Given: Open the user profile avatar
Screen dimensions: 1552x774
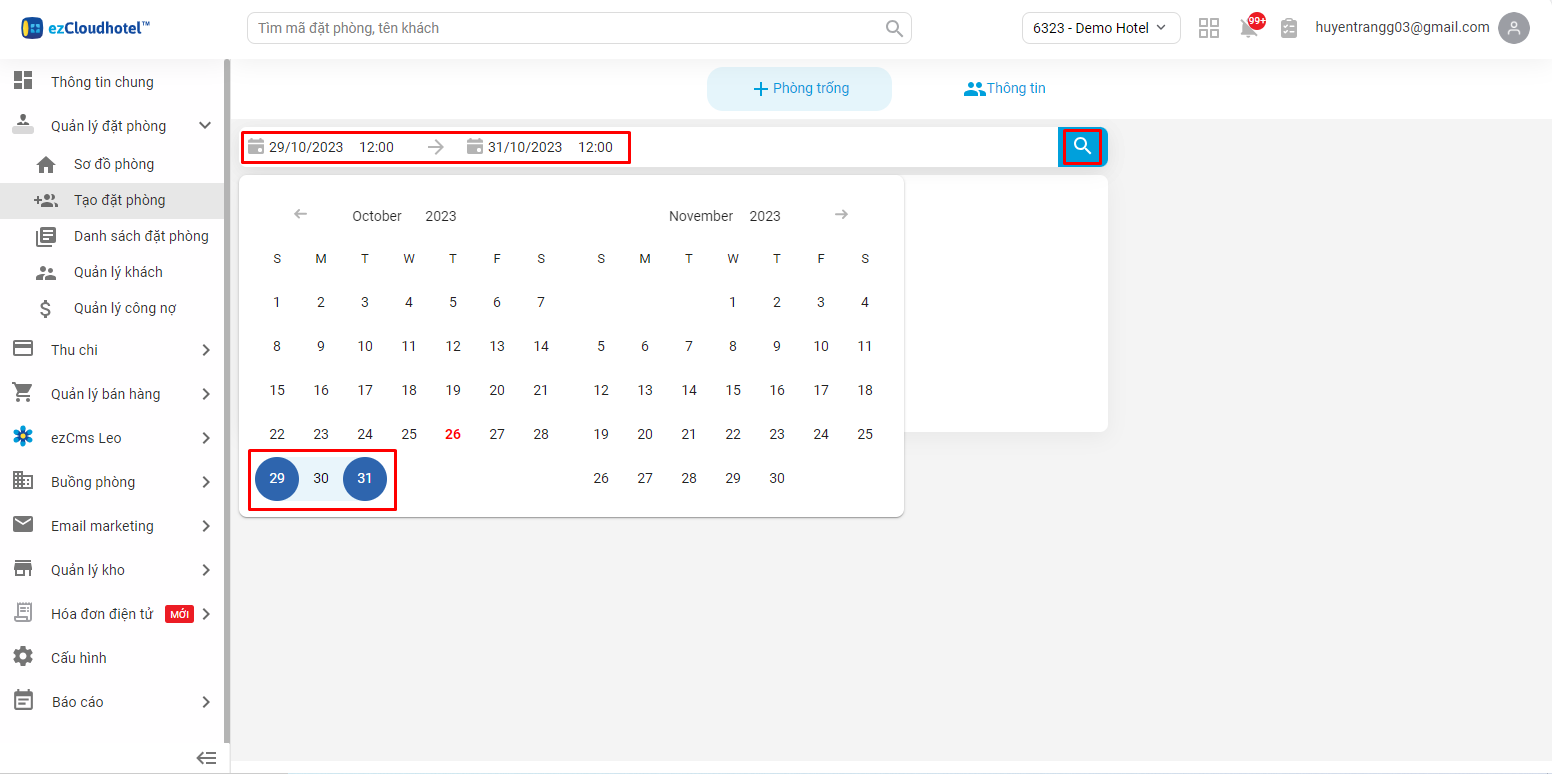Looking at the screenshot, I should (1514, 28).
